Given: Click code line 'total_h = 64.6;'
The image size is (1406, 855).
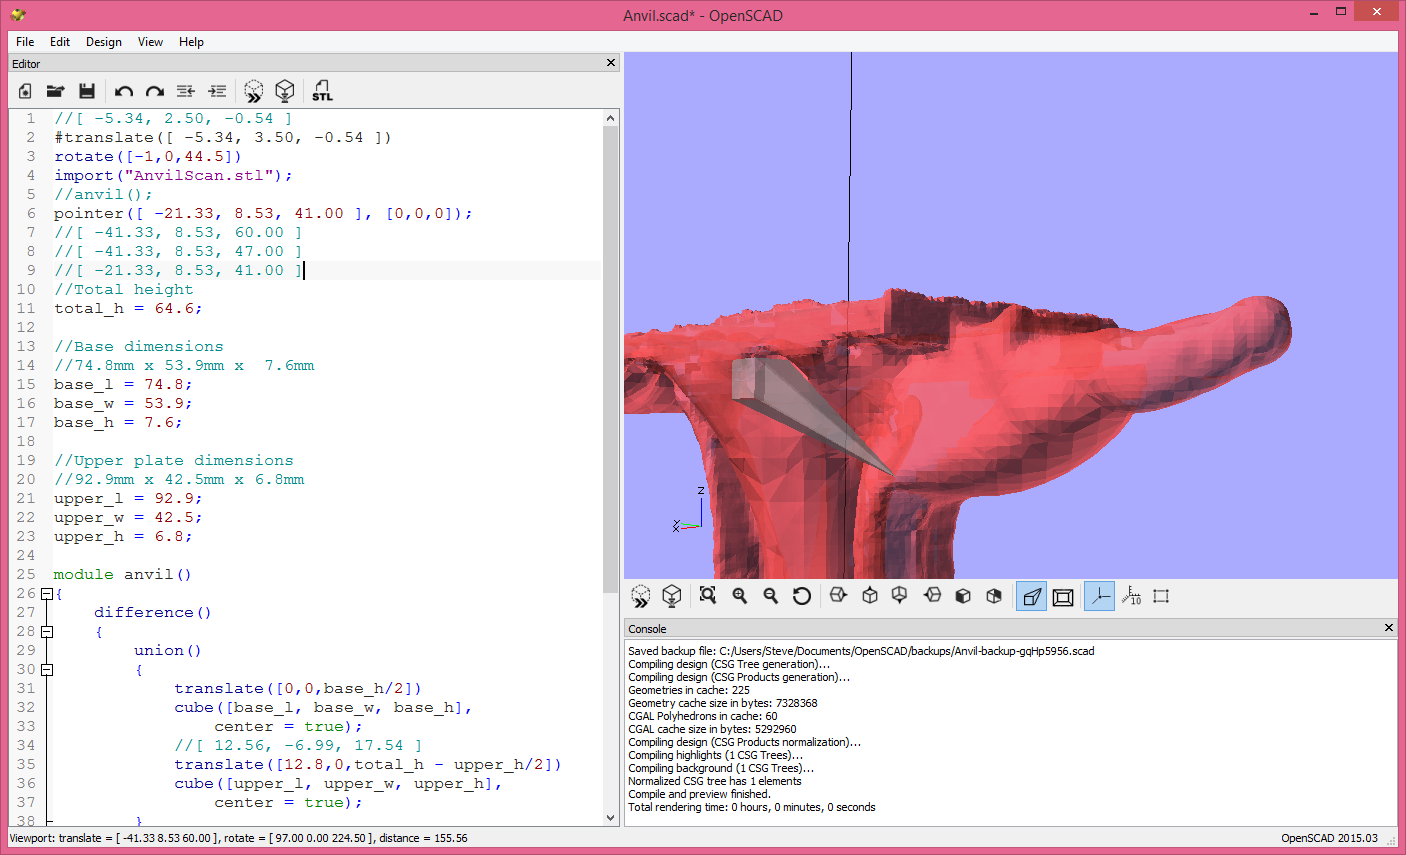Looking at the screenshot, I should (128, 308).
